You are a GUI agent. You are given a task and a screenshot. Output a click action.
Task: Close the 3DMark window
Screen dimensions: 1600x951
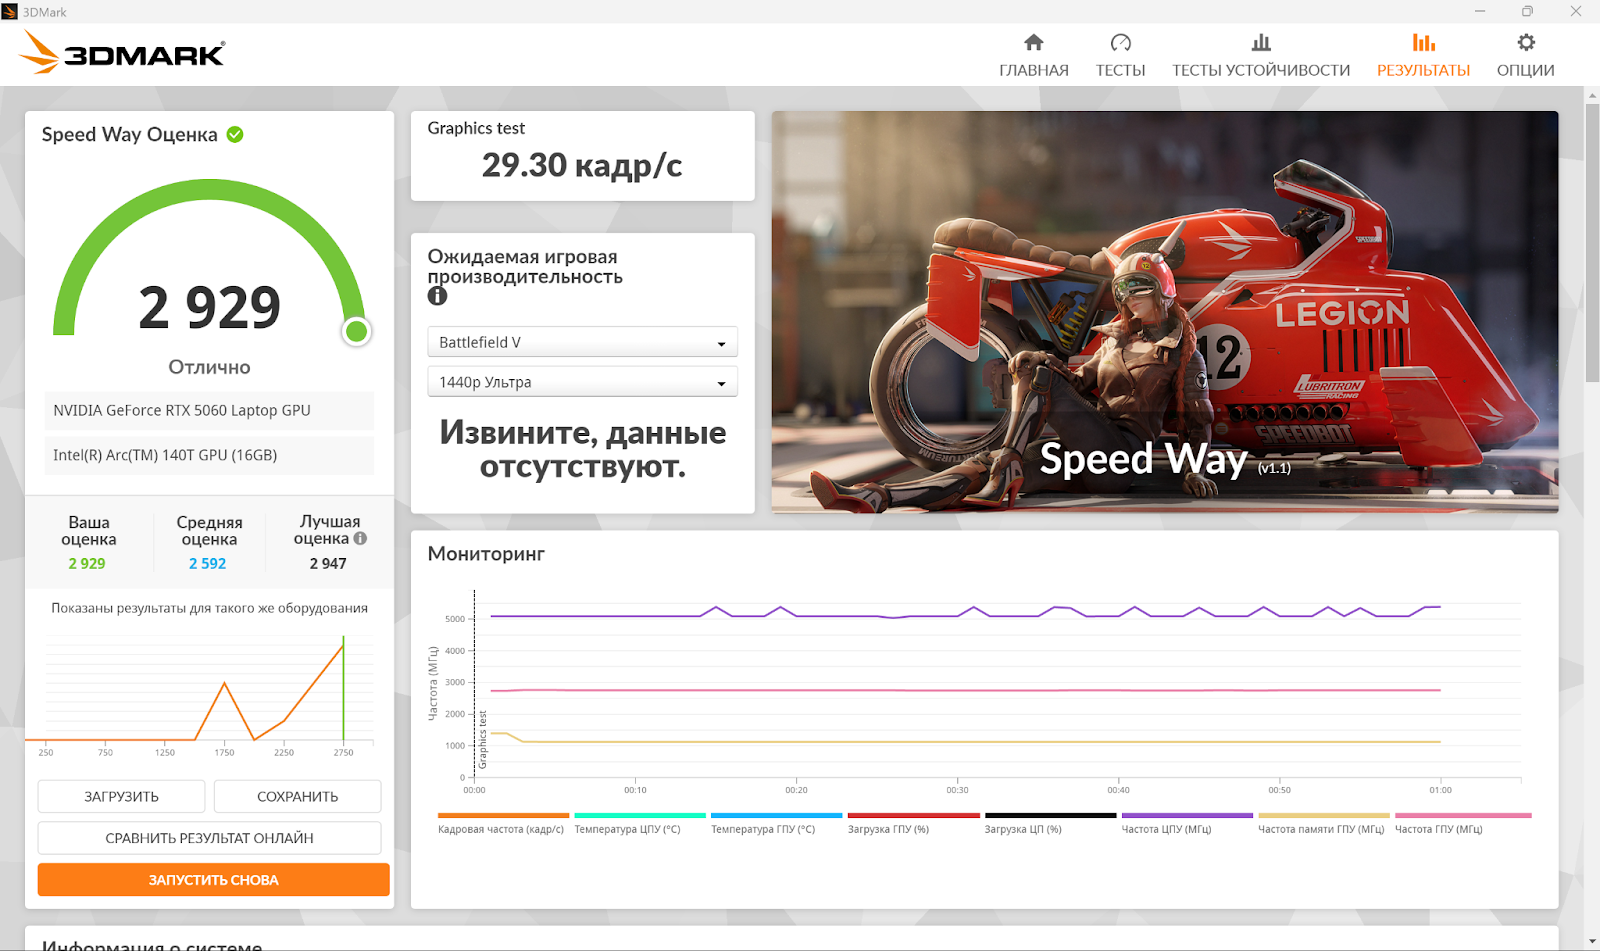1576,11
